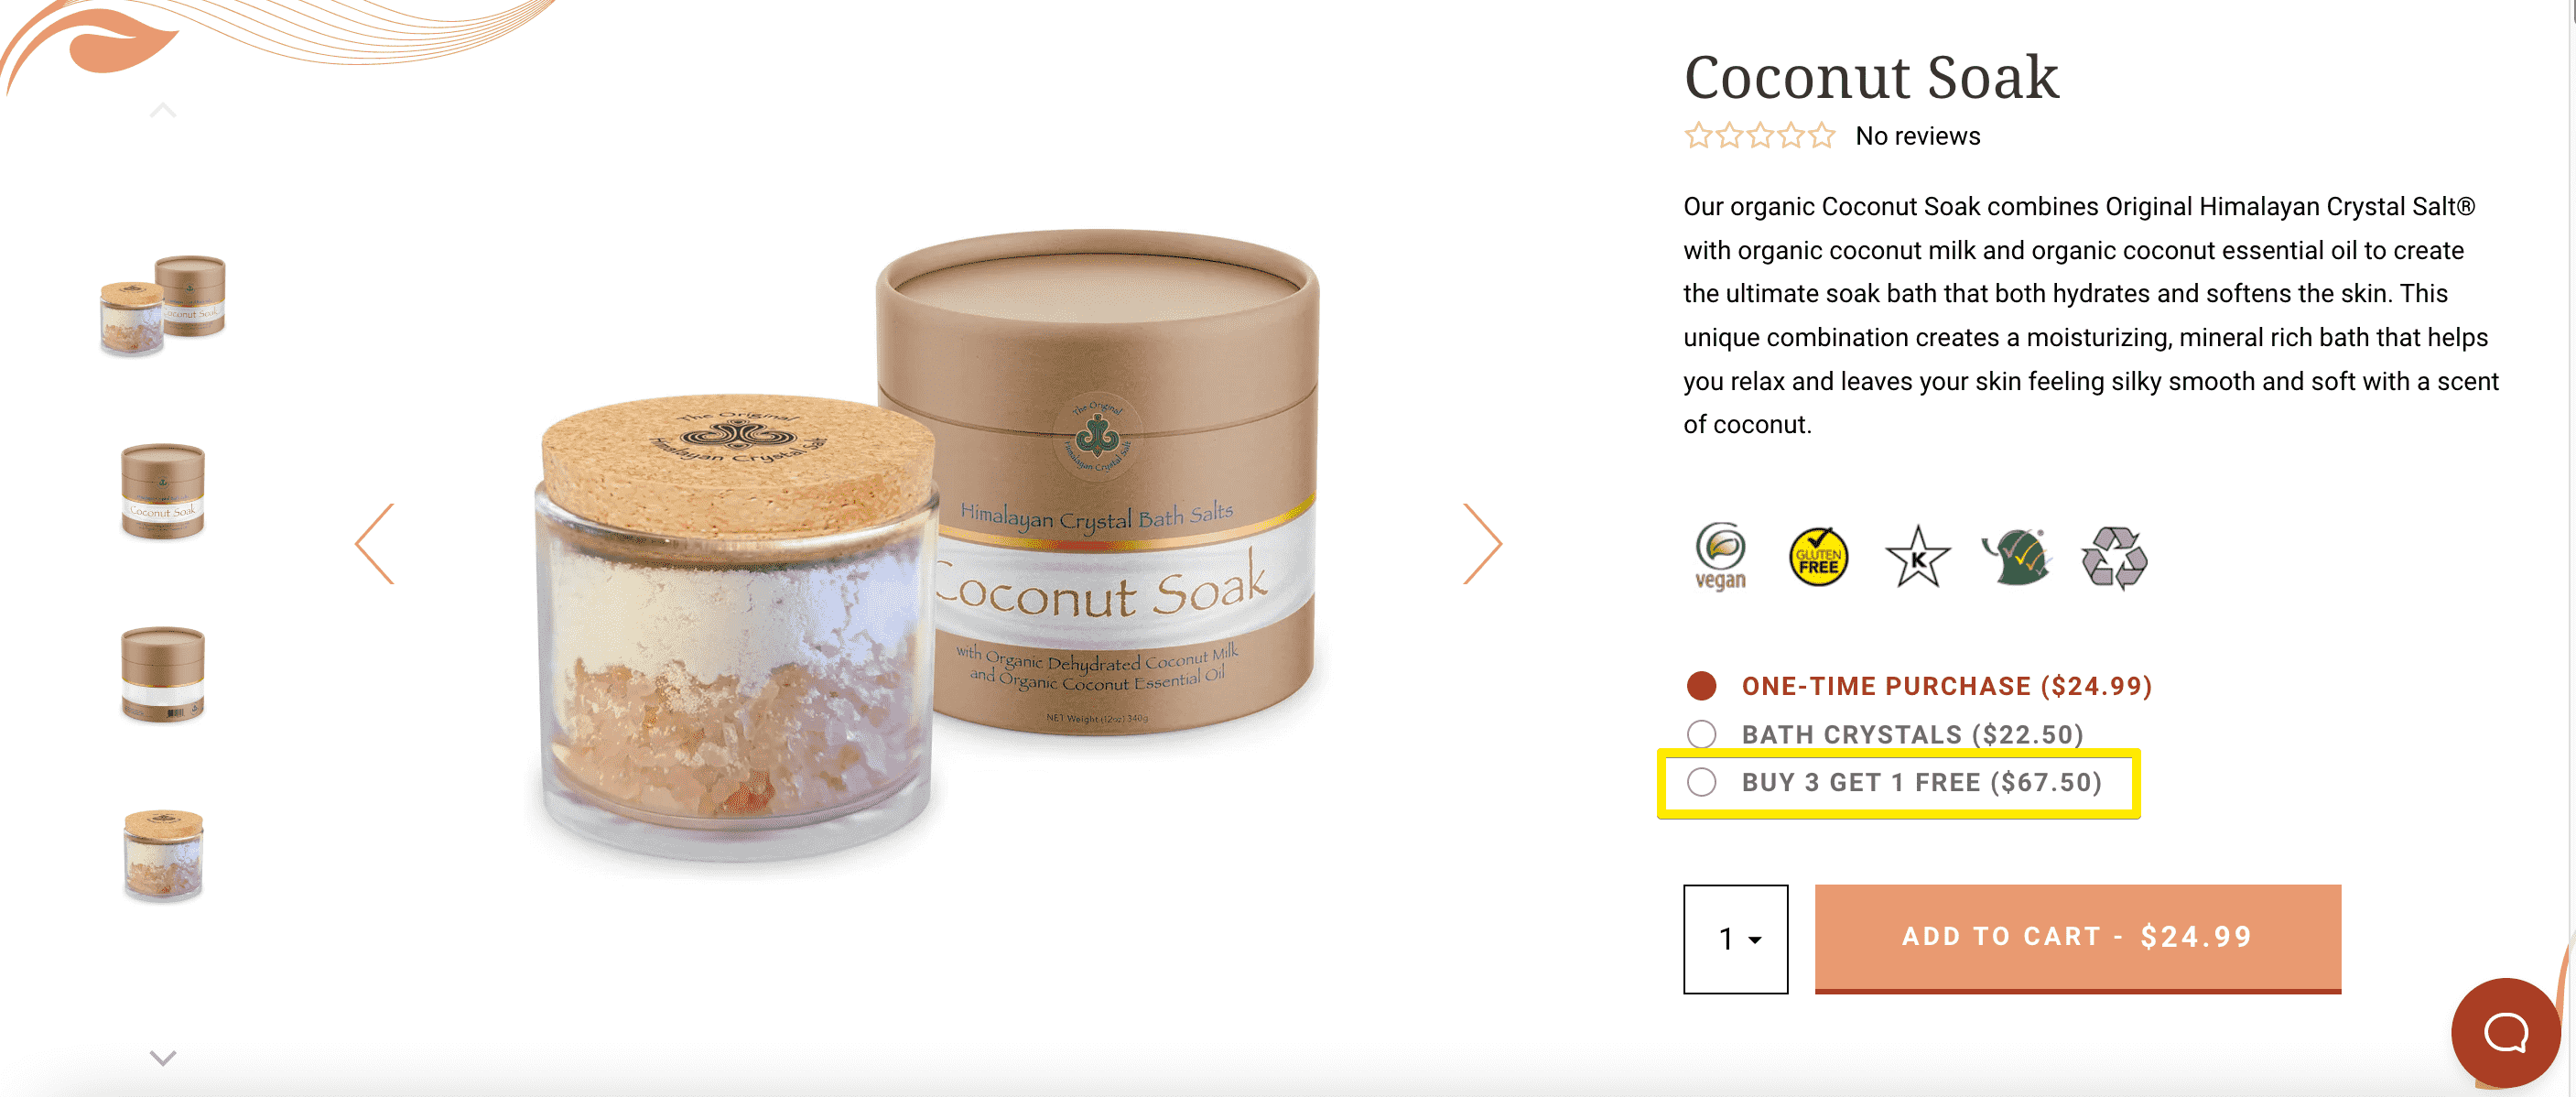Click the Gluten Free badge icon
This screenshot has height=1097, width=2576.
pos(1818,557)
